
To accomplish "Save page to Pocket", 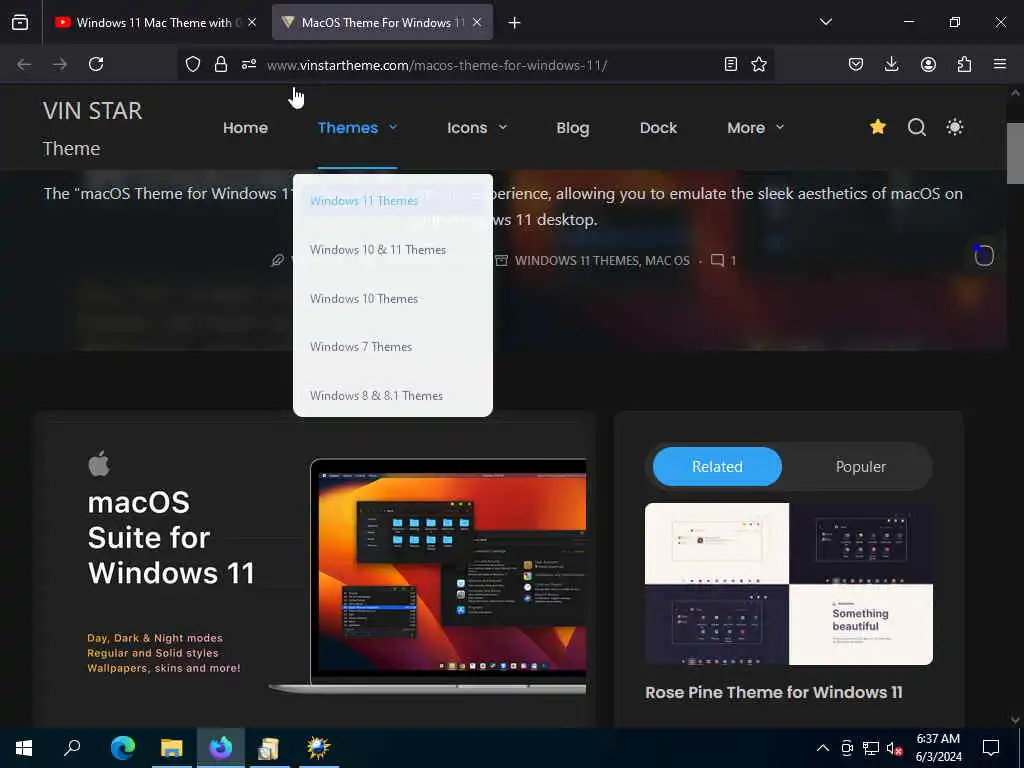I will [856, 64].
